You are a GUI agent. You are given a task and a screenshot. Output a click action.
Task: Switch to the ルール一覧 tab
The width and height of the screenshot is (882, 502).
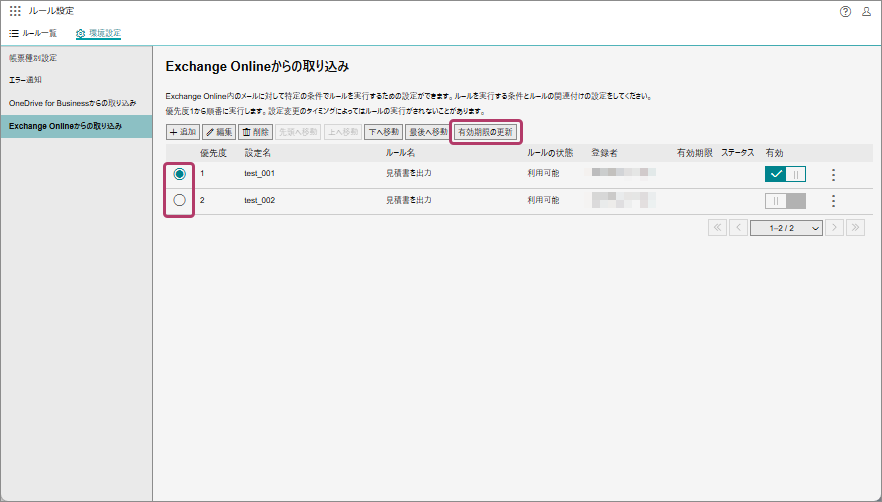[33, 33]
